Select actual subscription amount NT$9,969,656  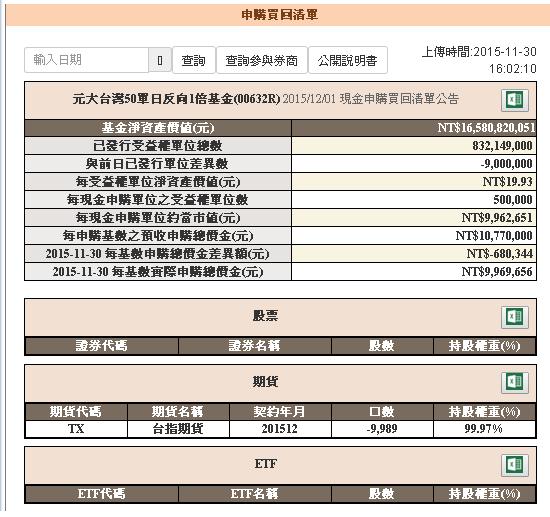(x=497, y=272)
